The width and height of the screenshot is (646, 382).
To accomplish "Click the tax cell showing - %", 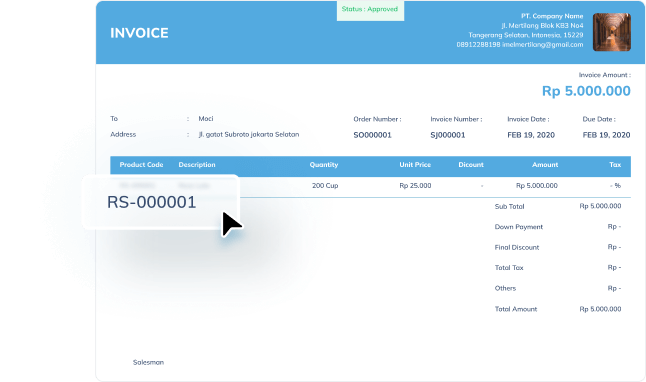I will coord(616,186).
